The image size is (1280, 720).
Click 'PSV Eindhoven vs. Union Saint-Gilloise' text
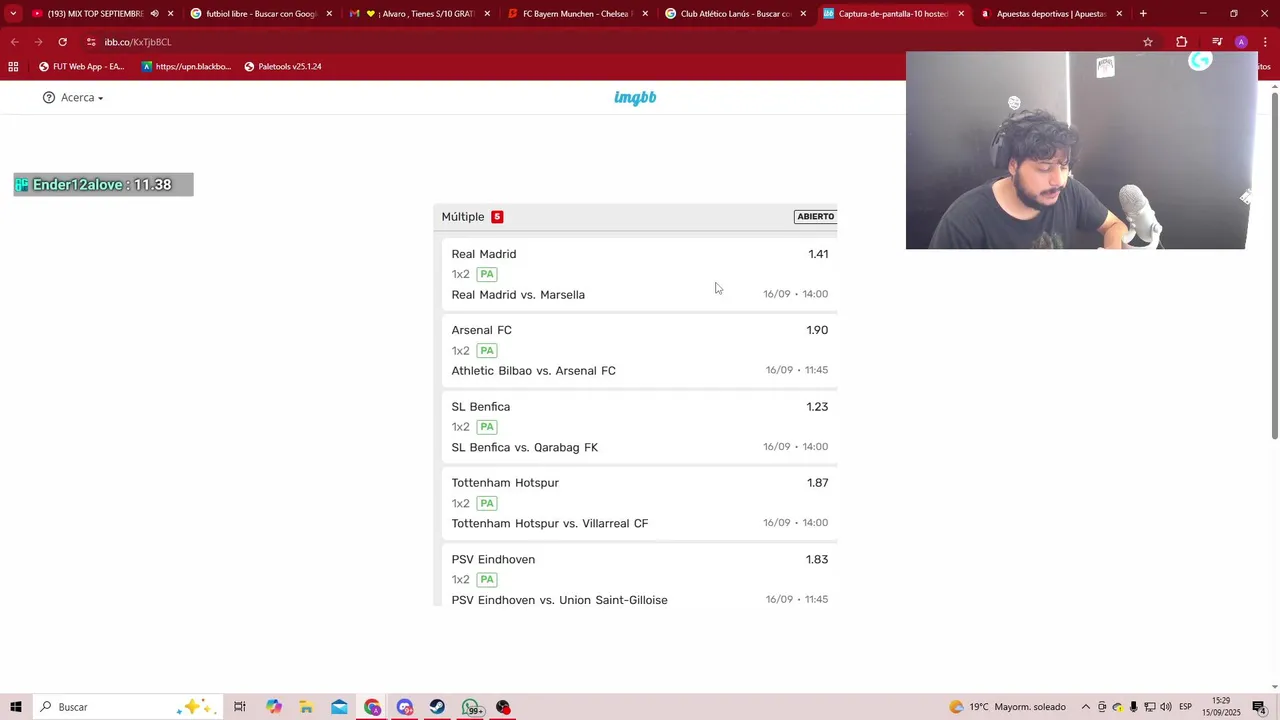(559, 600)
